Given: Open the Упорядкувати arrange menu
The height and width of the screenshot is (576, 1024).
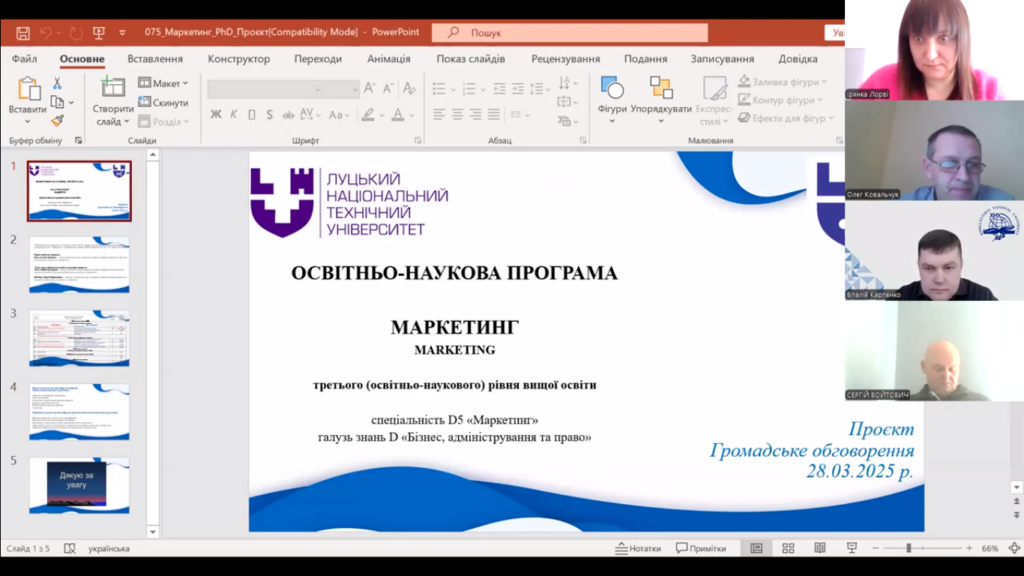Looking at the screenshot, I should point(661,100).
